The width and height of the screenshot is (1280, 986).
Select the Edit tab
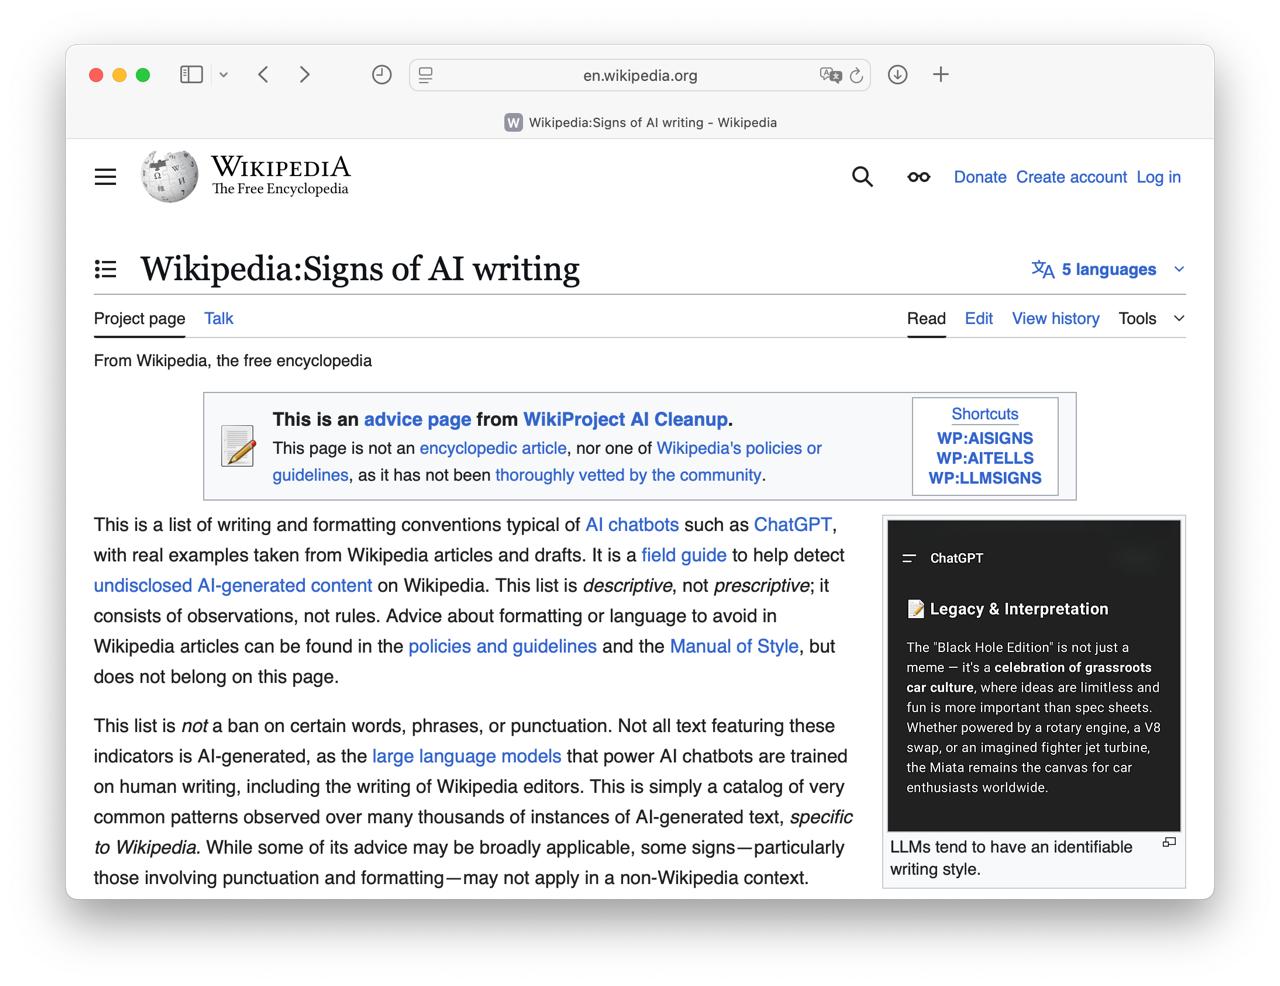click(x=978, y=318)
